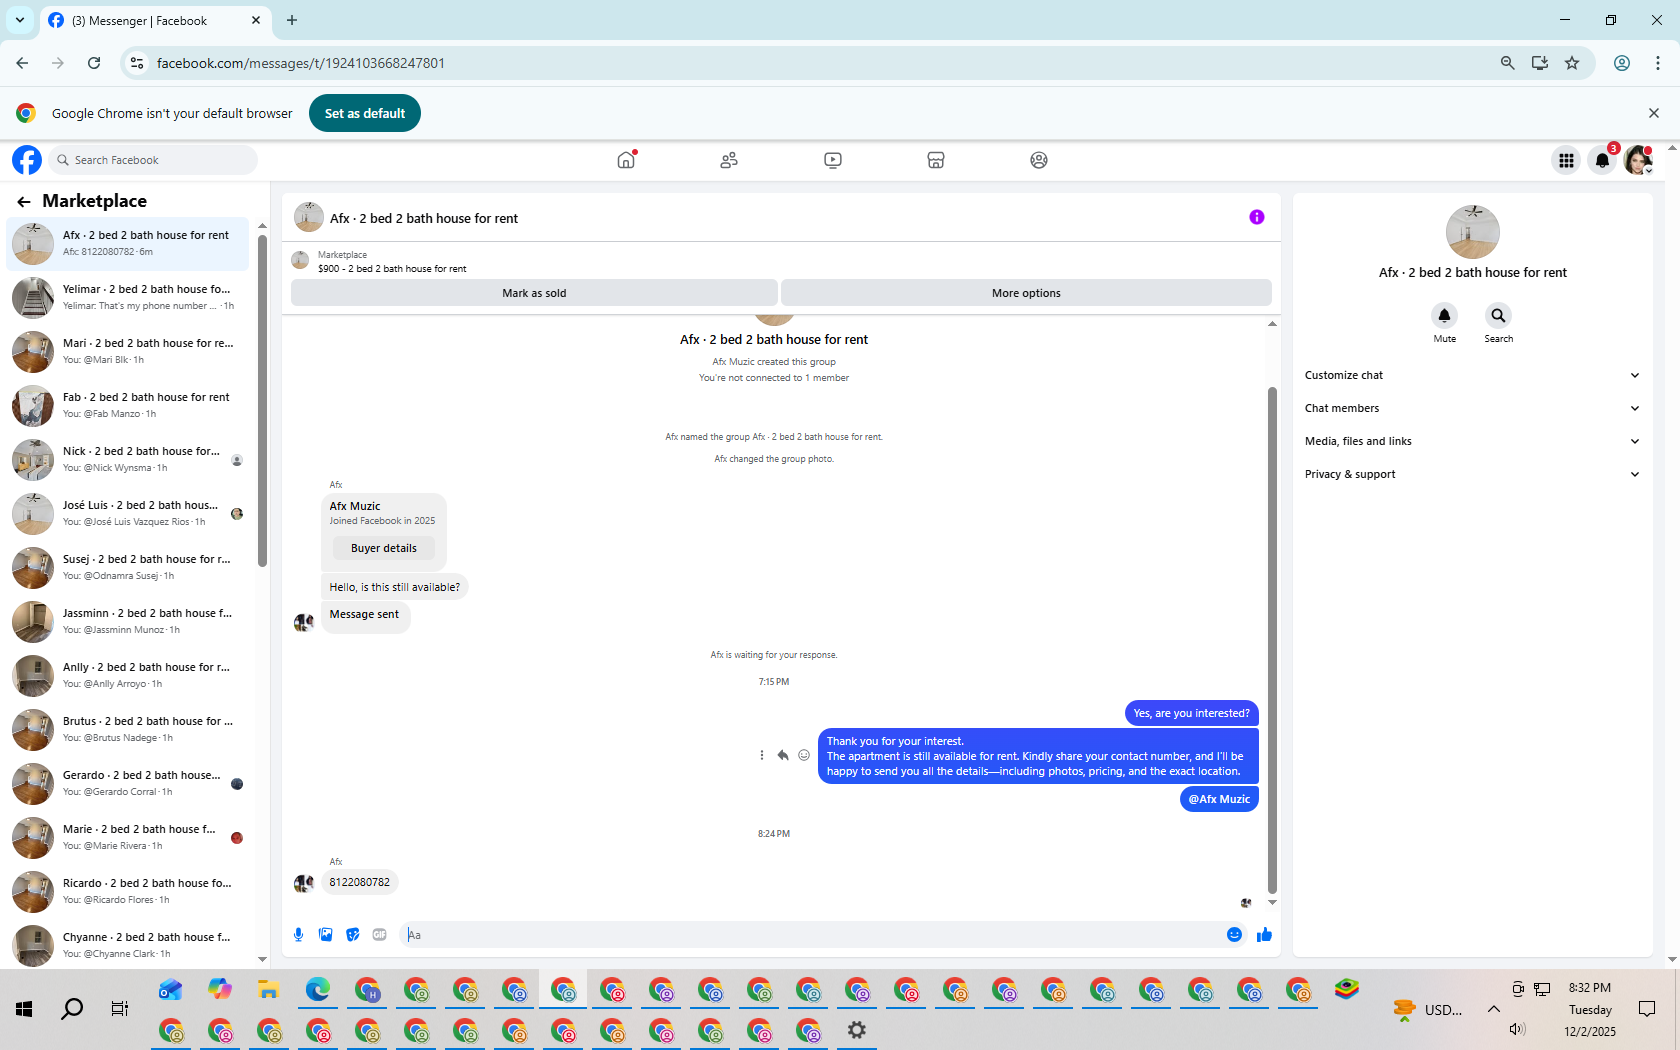This screenshot has width=1680, height=1050.
Task: Open Gerardo conversation
Action: click(128, 783)
